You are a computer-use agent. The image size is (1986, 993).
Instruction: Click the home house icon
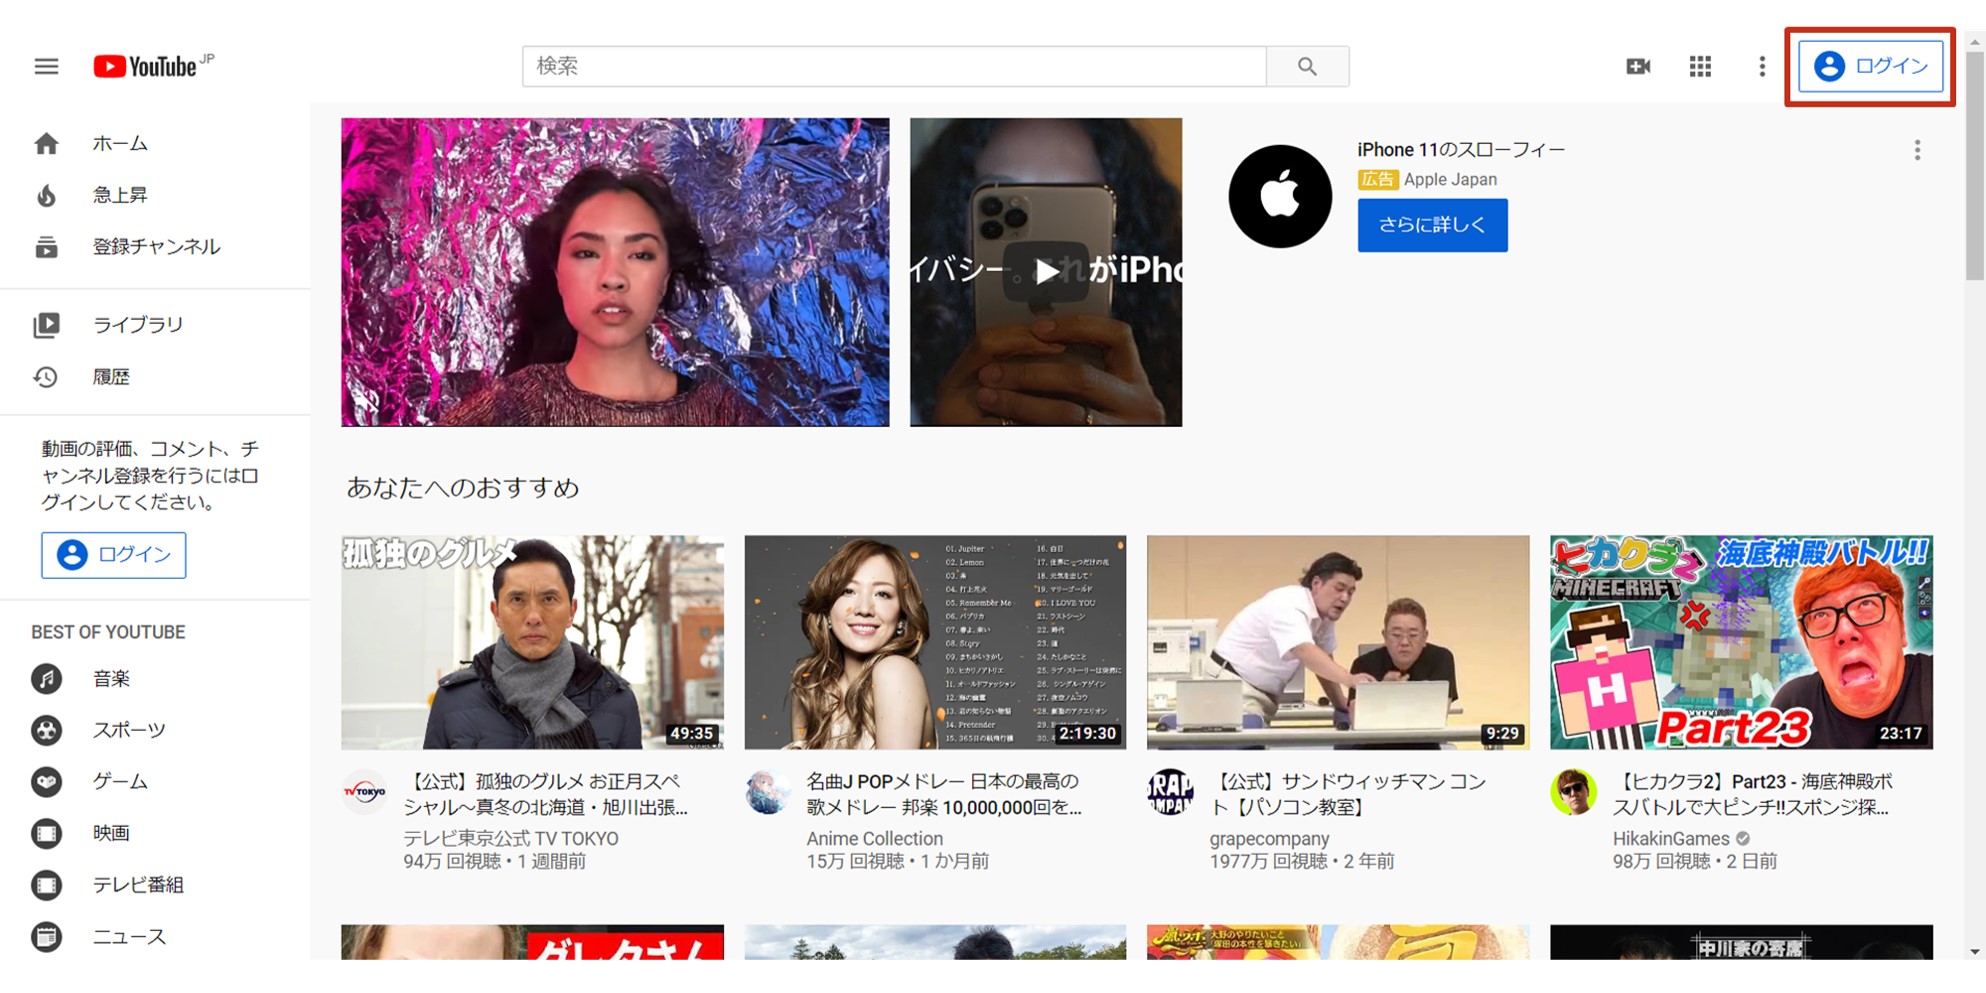click(46, 144)
